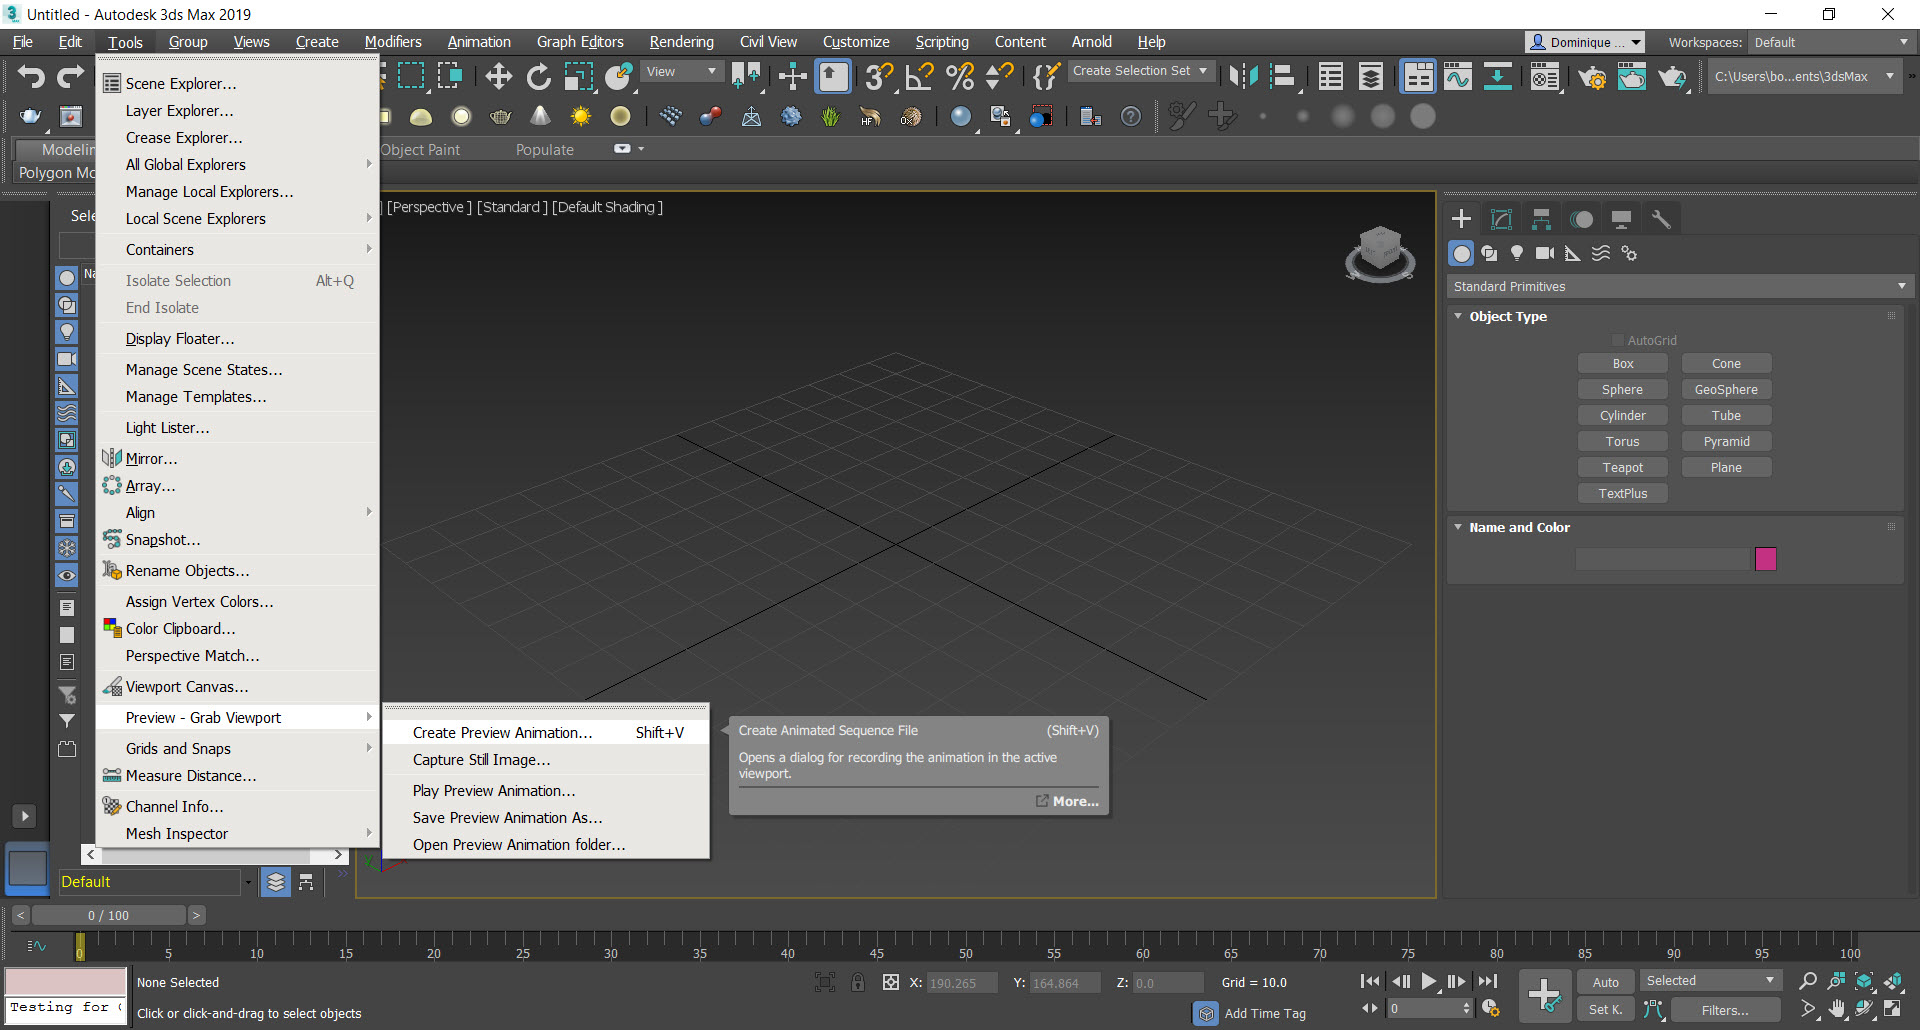The image size is (1920, 1030).
Task: Open the Standard Primitives dropdown
Action: 1679,287
